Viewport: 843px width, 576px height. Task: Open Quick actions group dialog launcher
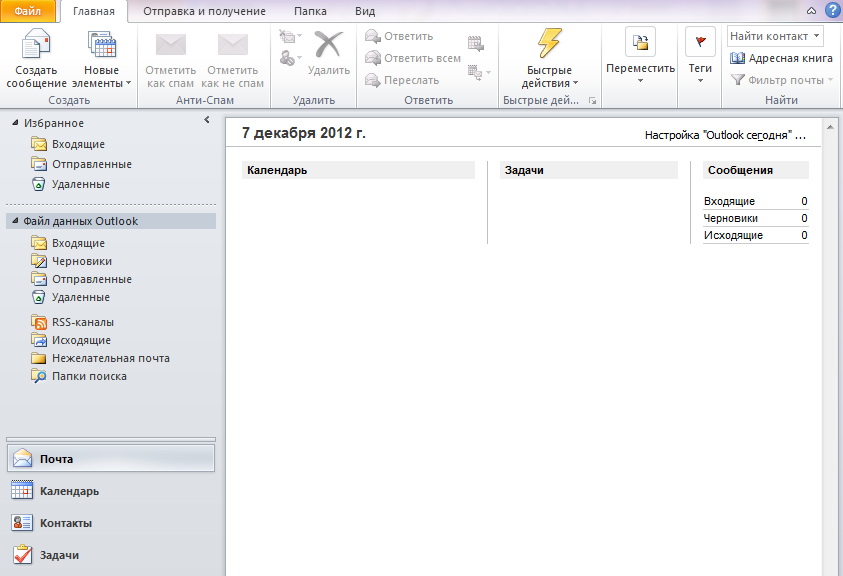click(x=592, y=101)
